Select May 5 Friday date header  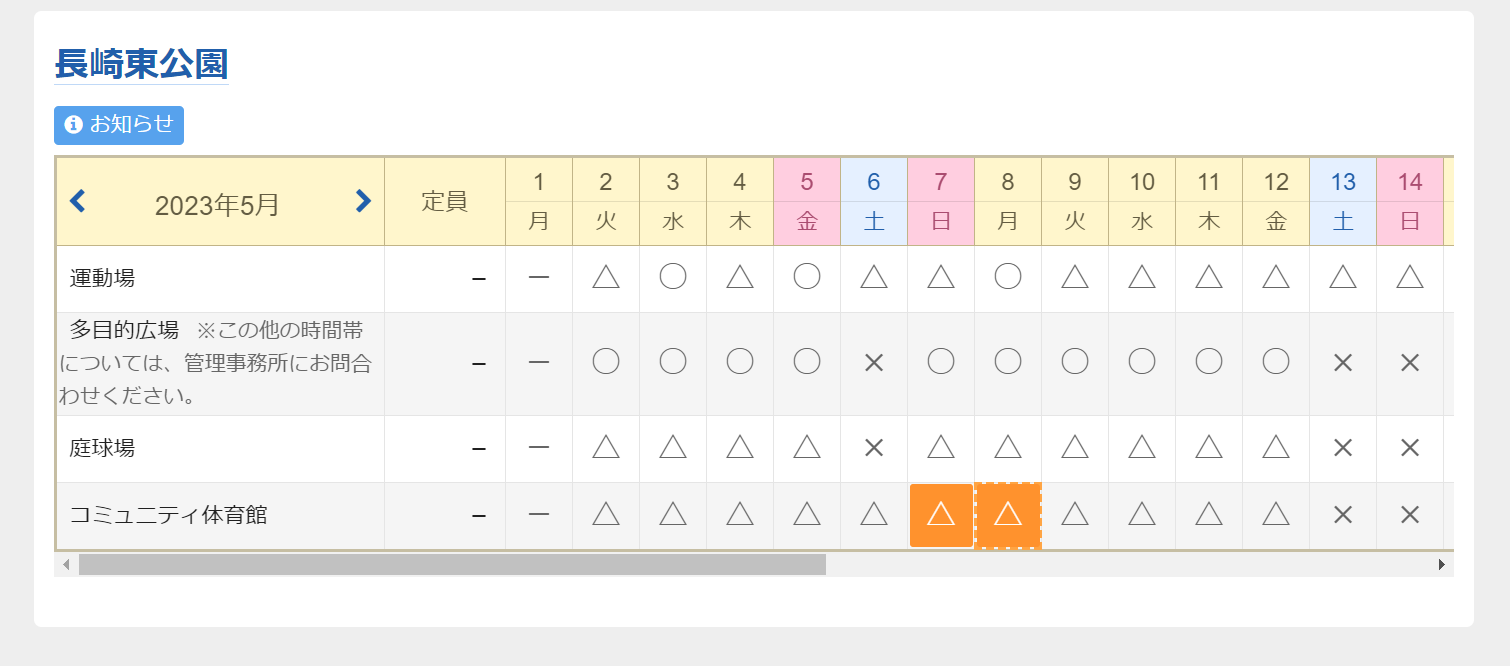pyautogui.click(x=807, y=201)
